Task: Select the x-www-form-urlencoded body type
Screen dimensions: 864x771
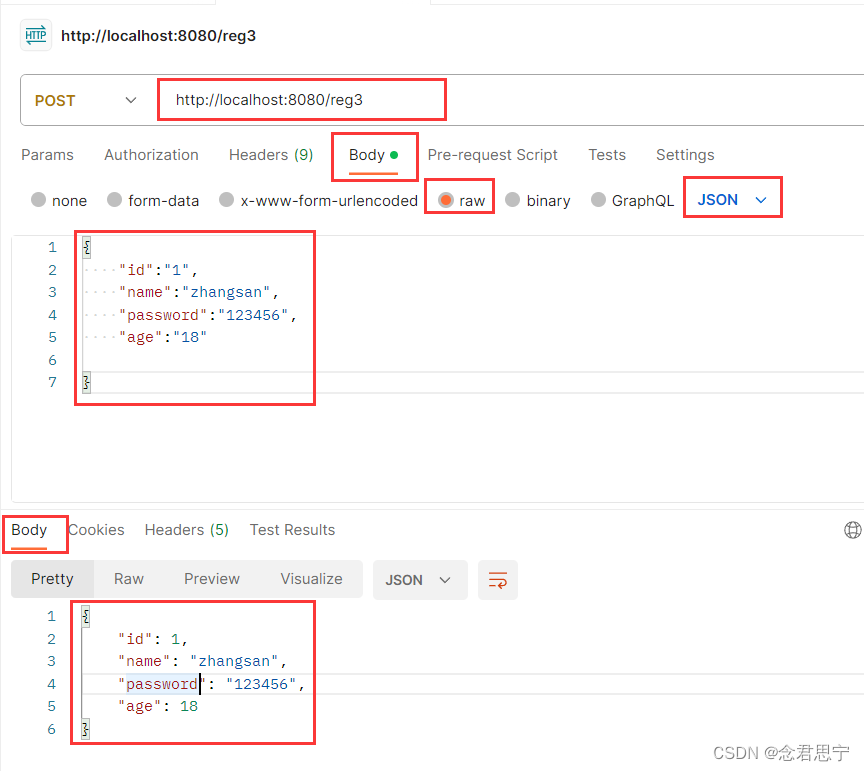Action: [x=317, y=200]
